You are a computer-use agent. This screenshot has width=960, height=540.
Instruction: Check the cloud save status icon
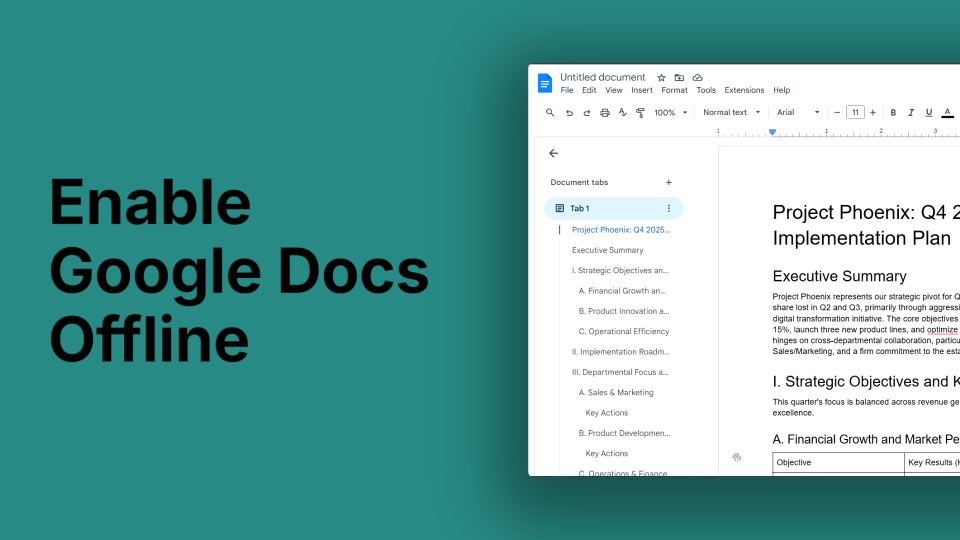point(697,78)
